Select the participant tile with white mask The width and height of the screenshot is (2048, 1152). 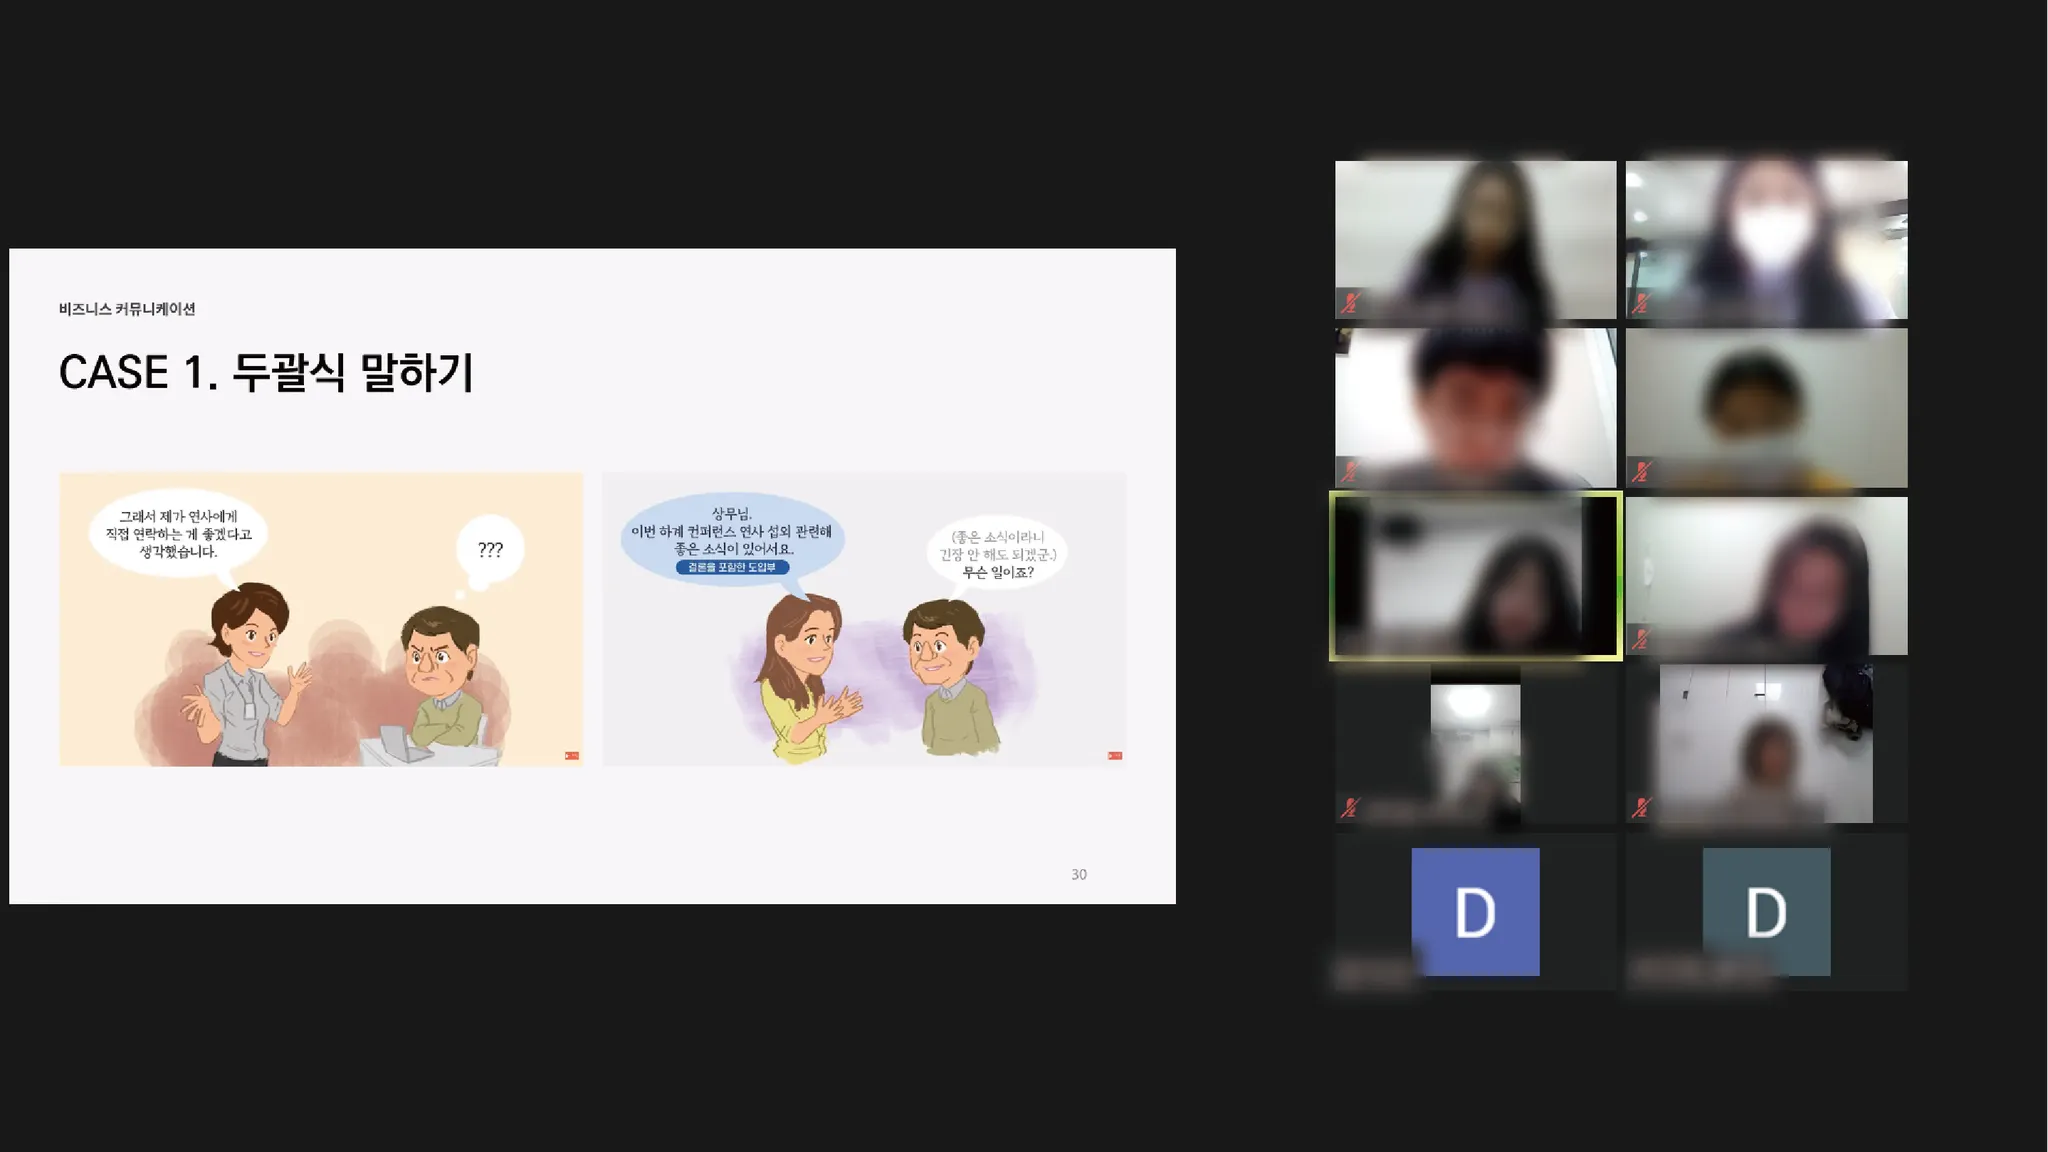pos(1766,240)
